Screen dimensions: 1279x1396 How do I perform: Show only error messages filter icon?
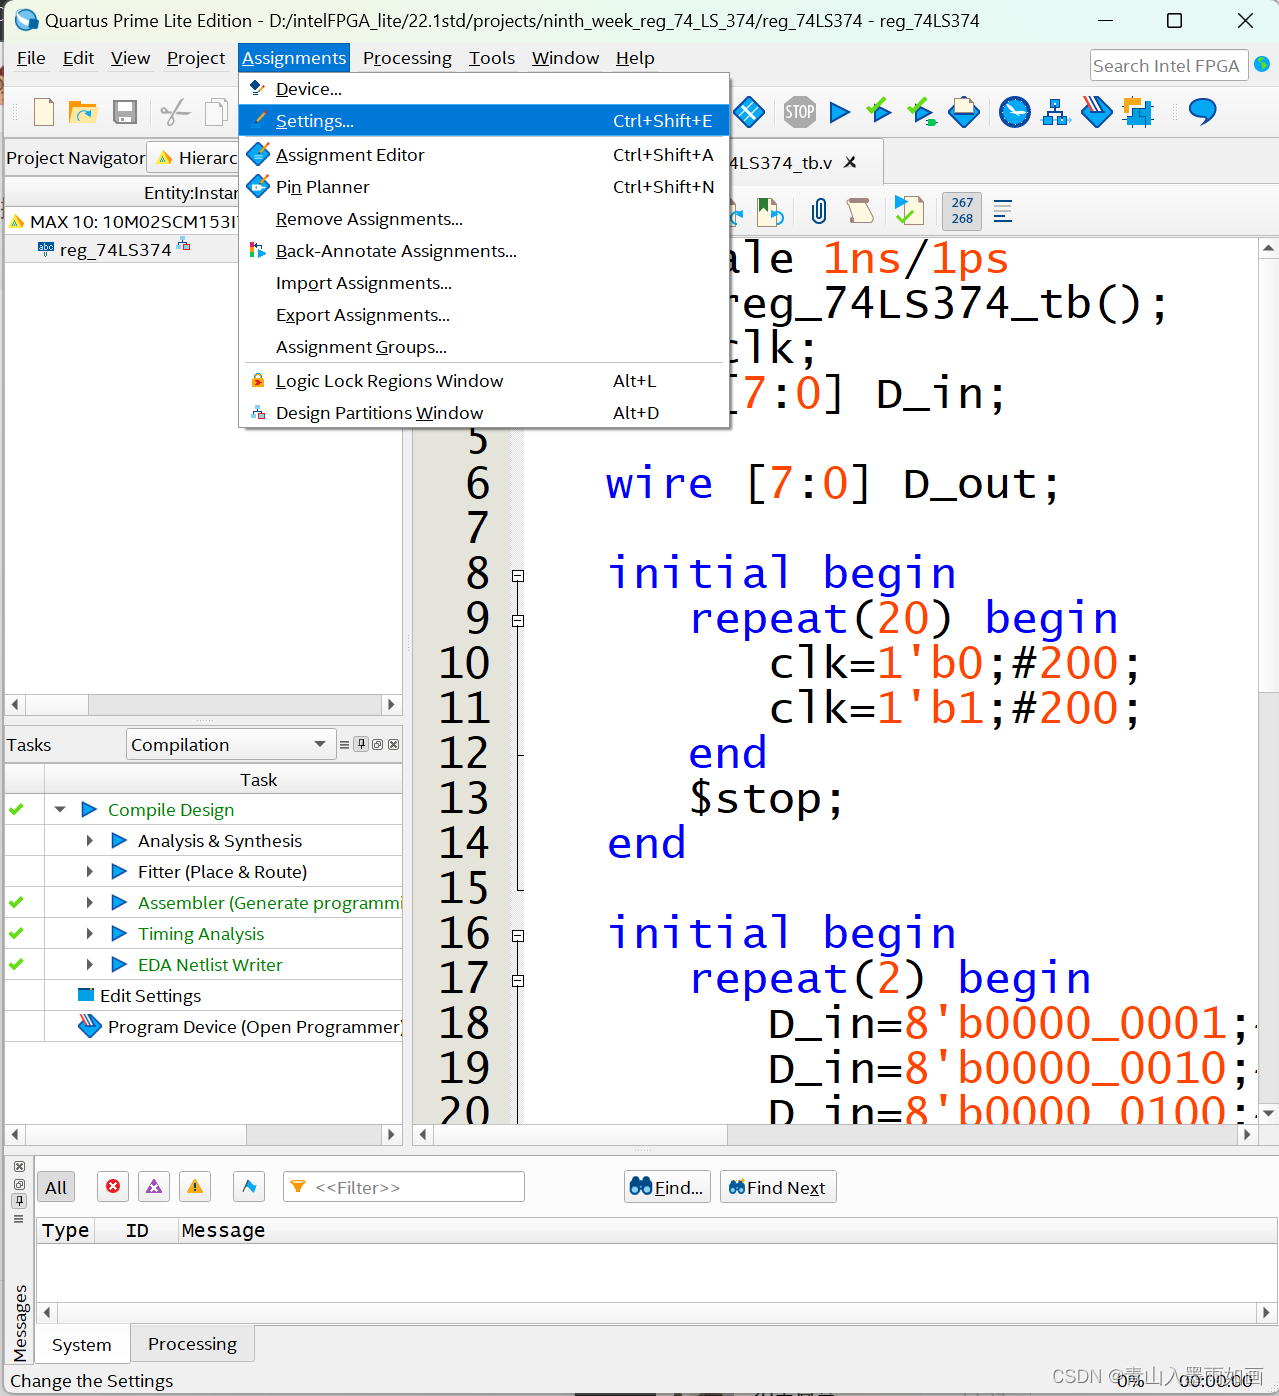(113, 1187)
